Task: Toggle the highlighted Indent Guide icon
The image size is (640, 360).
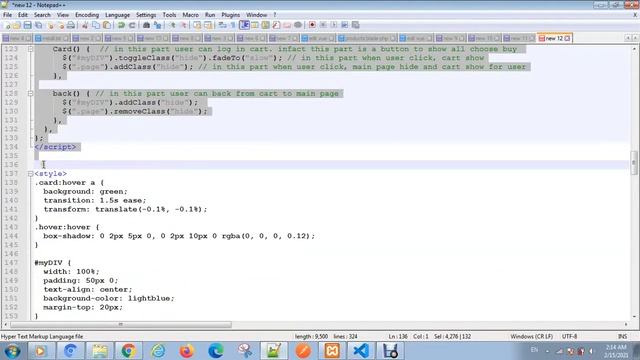Action: [244, 25]
